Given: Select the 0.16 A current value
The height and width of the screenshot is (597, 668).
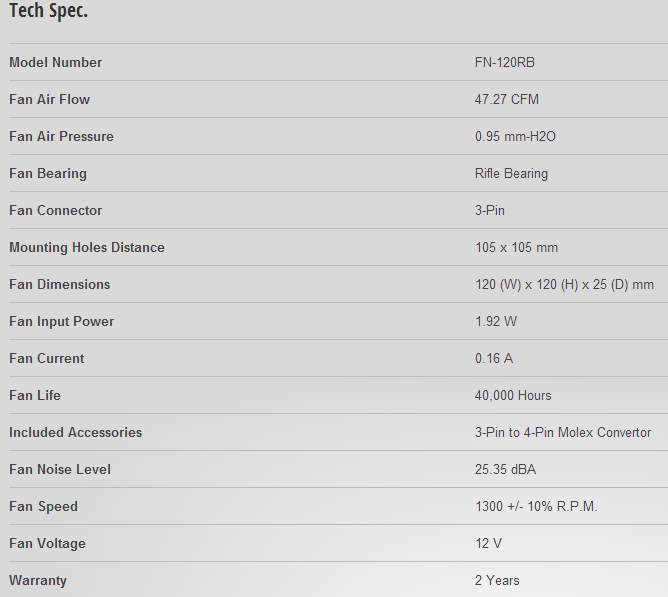Looking at the screenshot, I should [494, 358].
